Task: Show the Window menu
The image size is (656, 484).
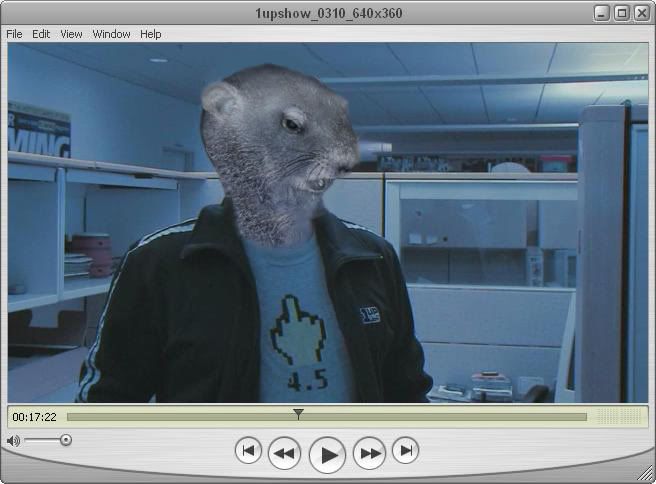Action: pyautogui.click(x=111, y=34)
